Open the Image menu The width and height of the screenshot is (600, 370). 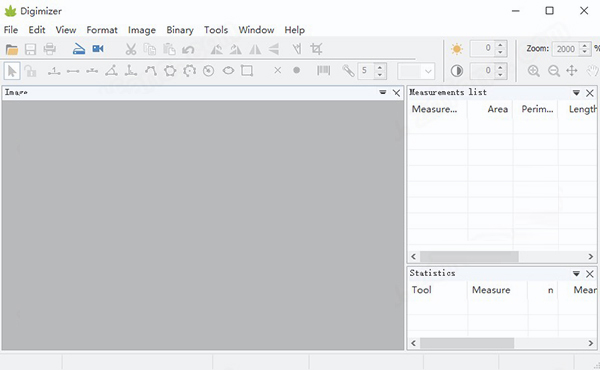[x=142, y=30]
